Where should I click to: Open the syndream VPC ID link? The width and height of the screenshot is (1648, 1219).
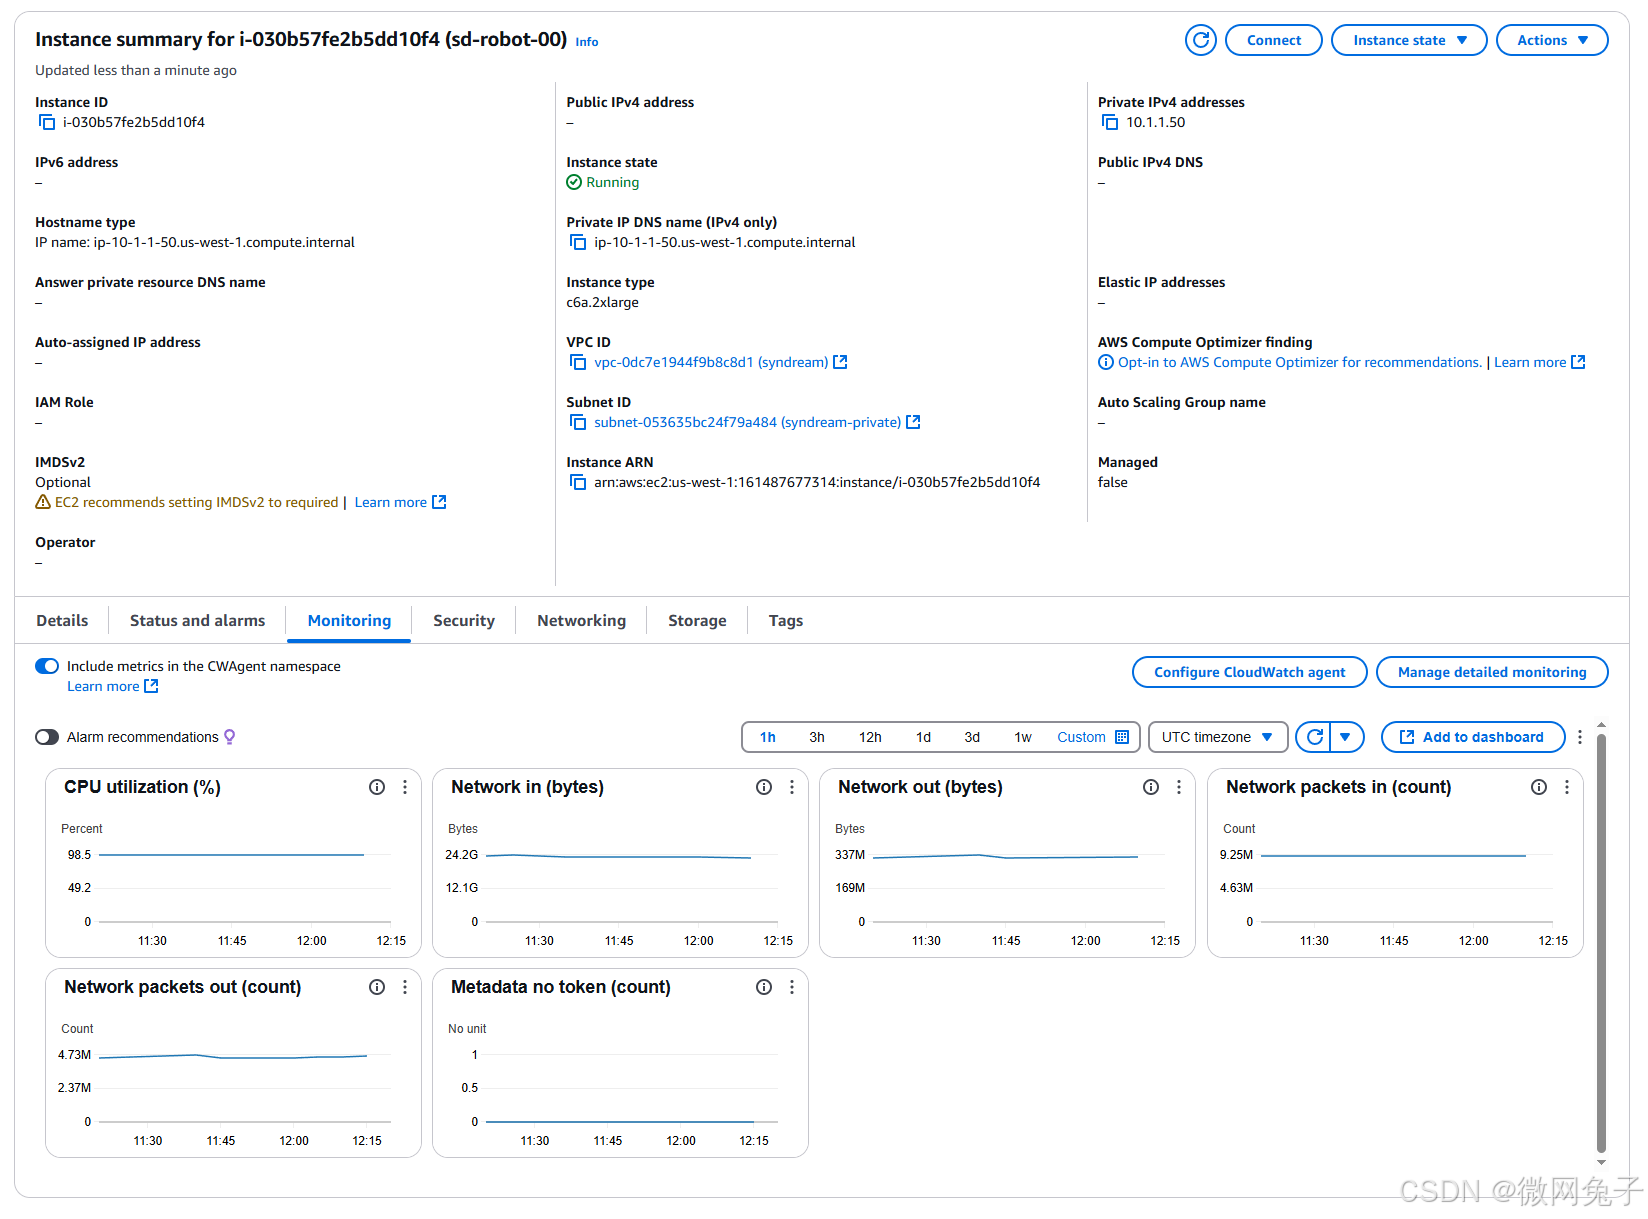point(710,362)
